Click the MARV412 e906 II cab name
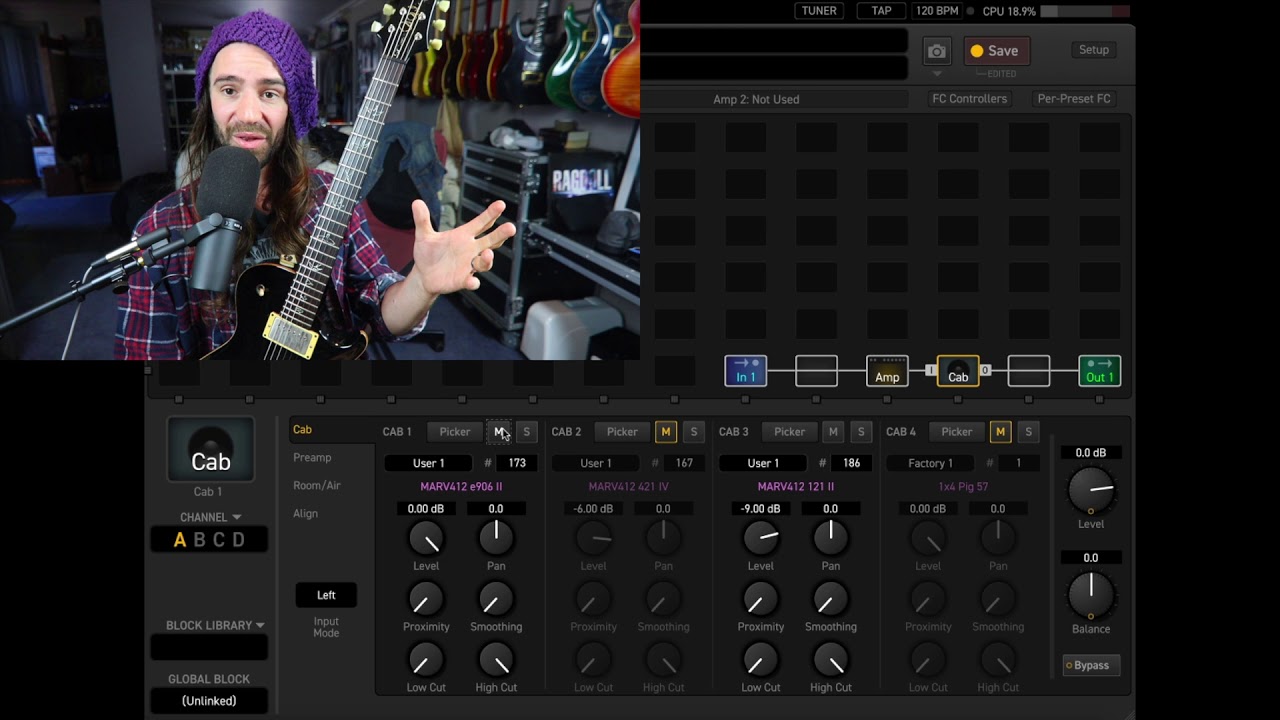This screenshot has width=1280, height=720. [x=461, y=487]
